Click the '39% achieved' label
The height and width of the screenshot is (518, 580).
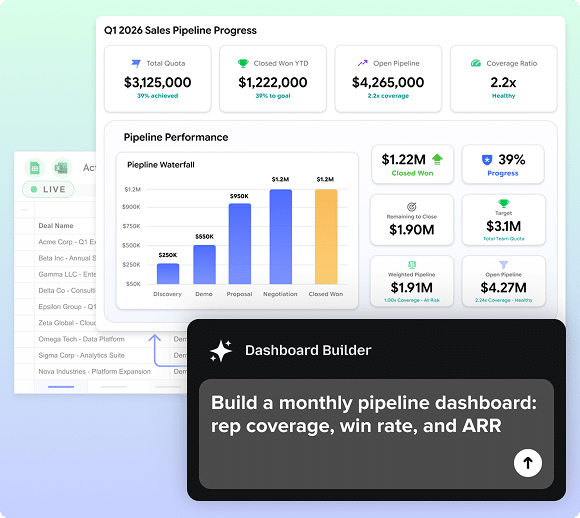coord(158,96)
